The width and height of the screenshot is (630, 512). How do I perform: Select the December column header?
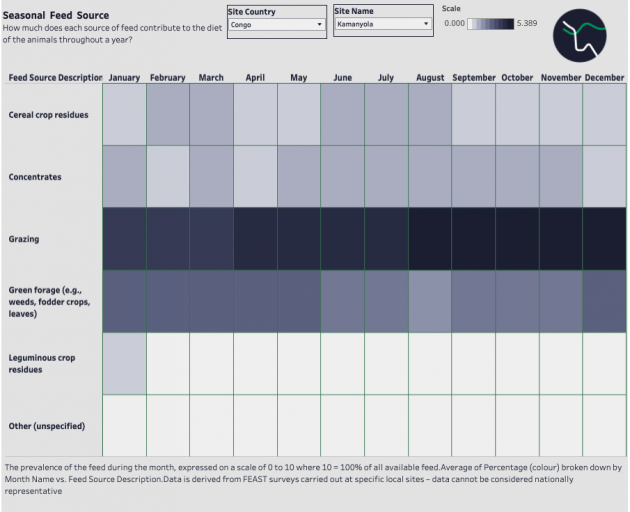coord(604,78)
